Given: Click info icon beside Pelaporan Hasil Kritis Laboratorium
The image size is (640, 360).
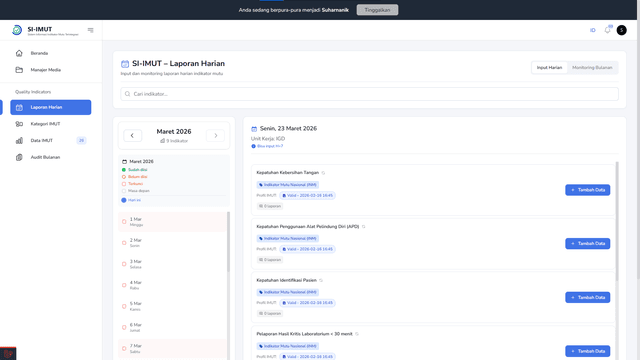Looking at the screenshot, I should [x=357, y=334].
